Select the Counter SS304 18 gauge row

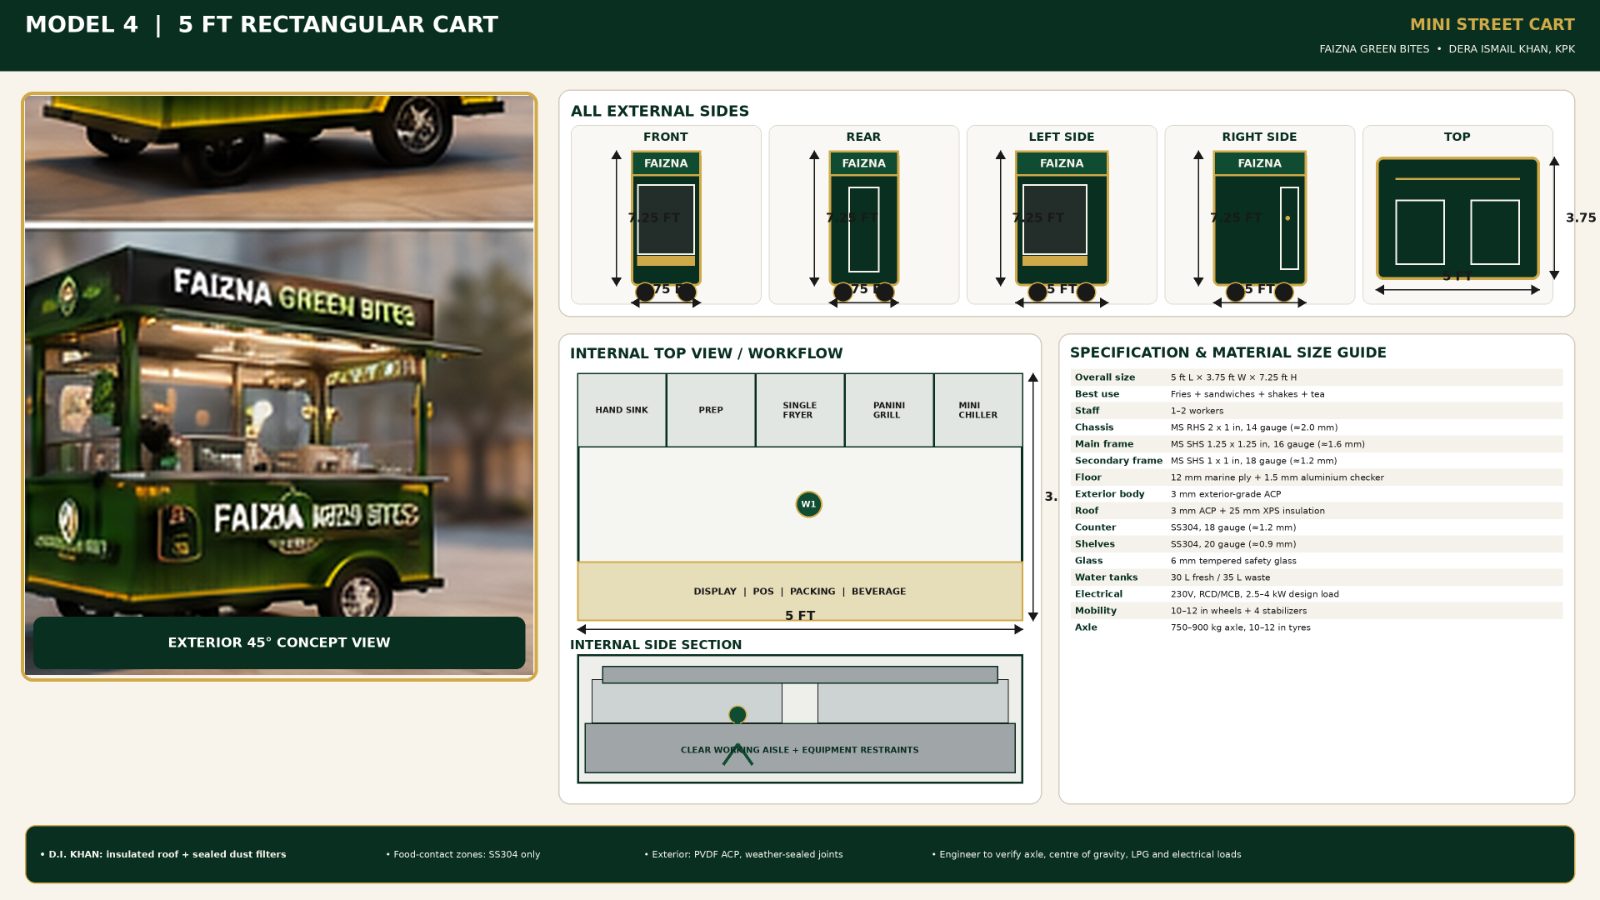tap(1316, 527)
